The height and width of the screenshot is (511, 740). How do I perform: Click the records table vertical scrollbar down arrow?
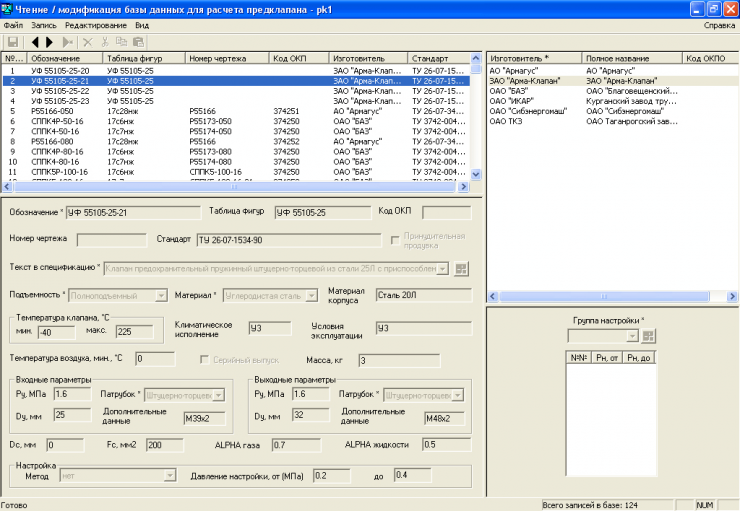(x=476, y=174)
